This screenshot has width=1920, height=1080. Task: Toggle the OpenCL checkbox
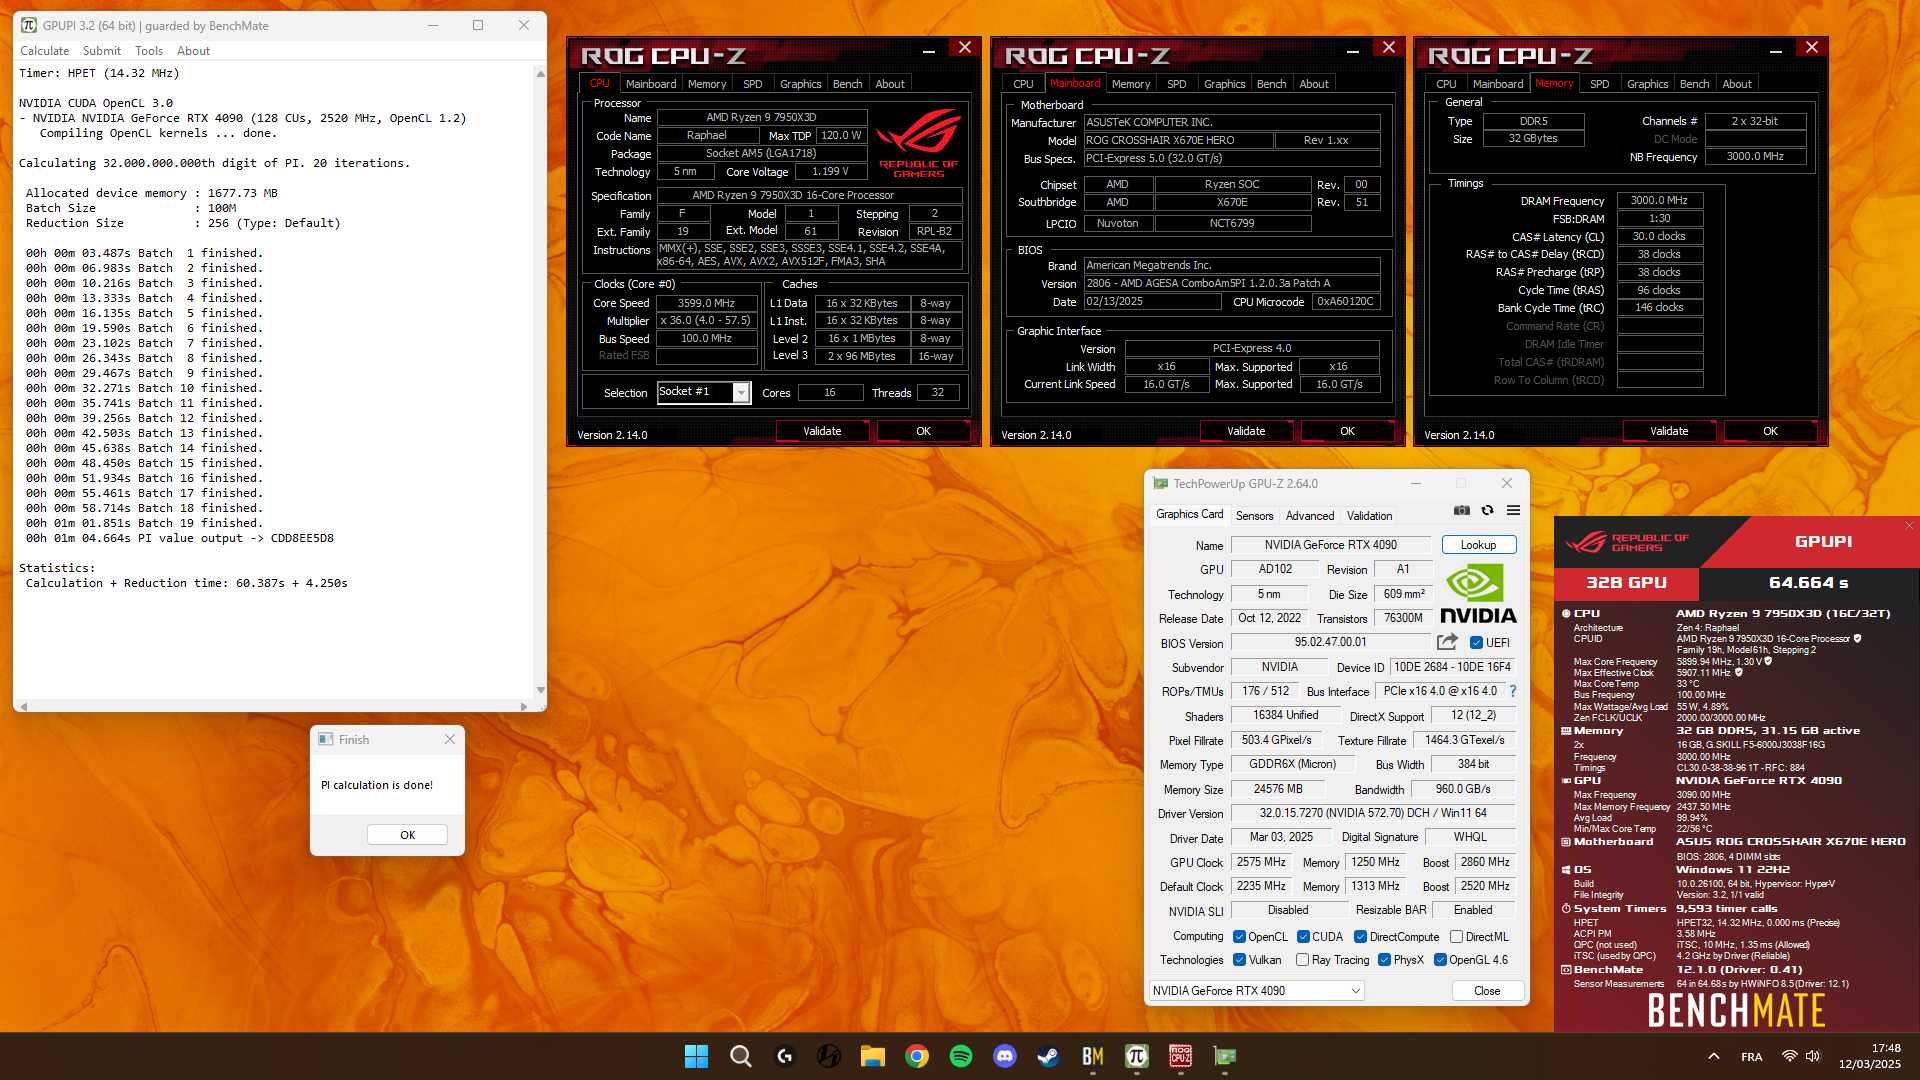click(1239, 937)
